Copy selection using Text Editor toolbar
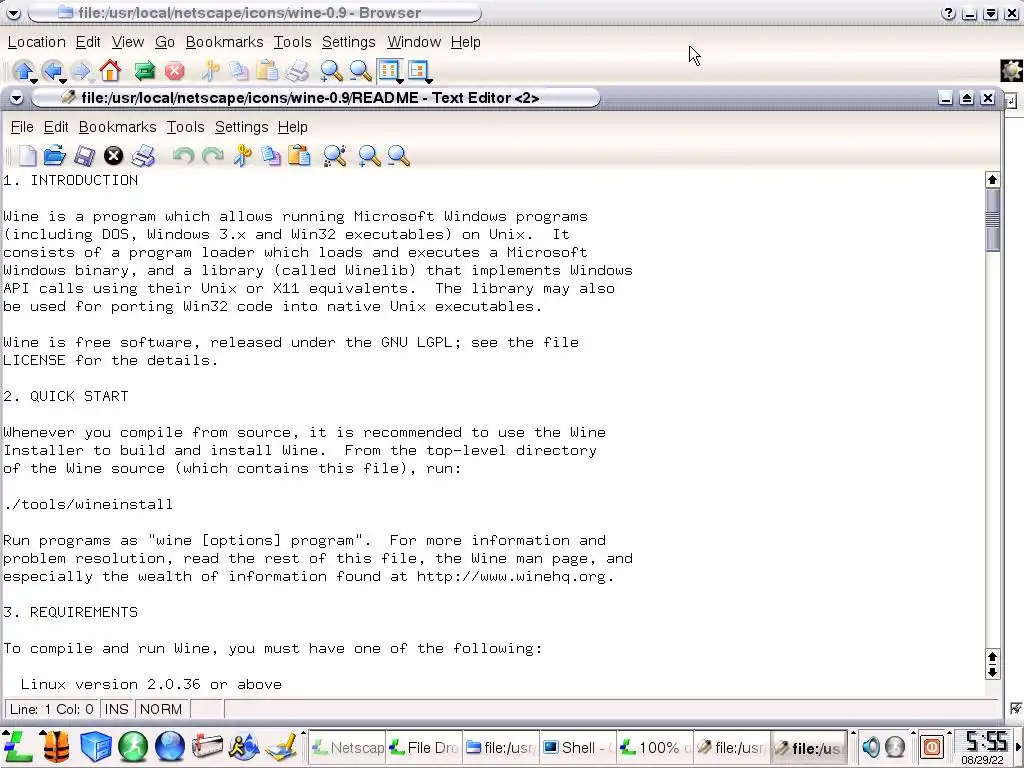Screen dimensions: 1024x768 (270, 156)
